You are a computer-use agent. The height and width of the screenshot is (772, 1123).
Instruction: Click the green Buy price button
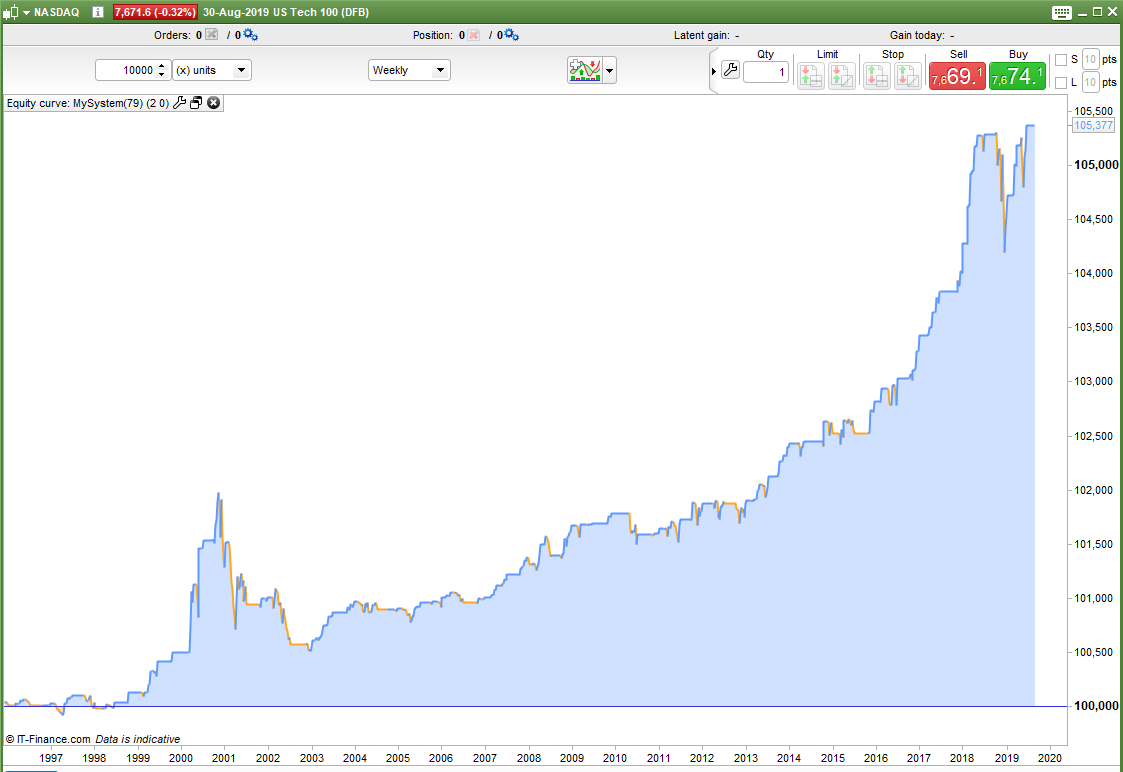tap(1017, 76)
